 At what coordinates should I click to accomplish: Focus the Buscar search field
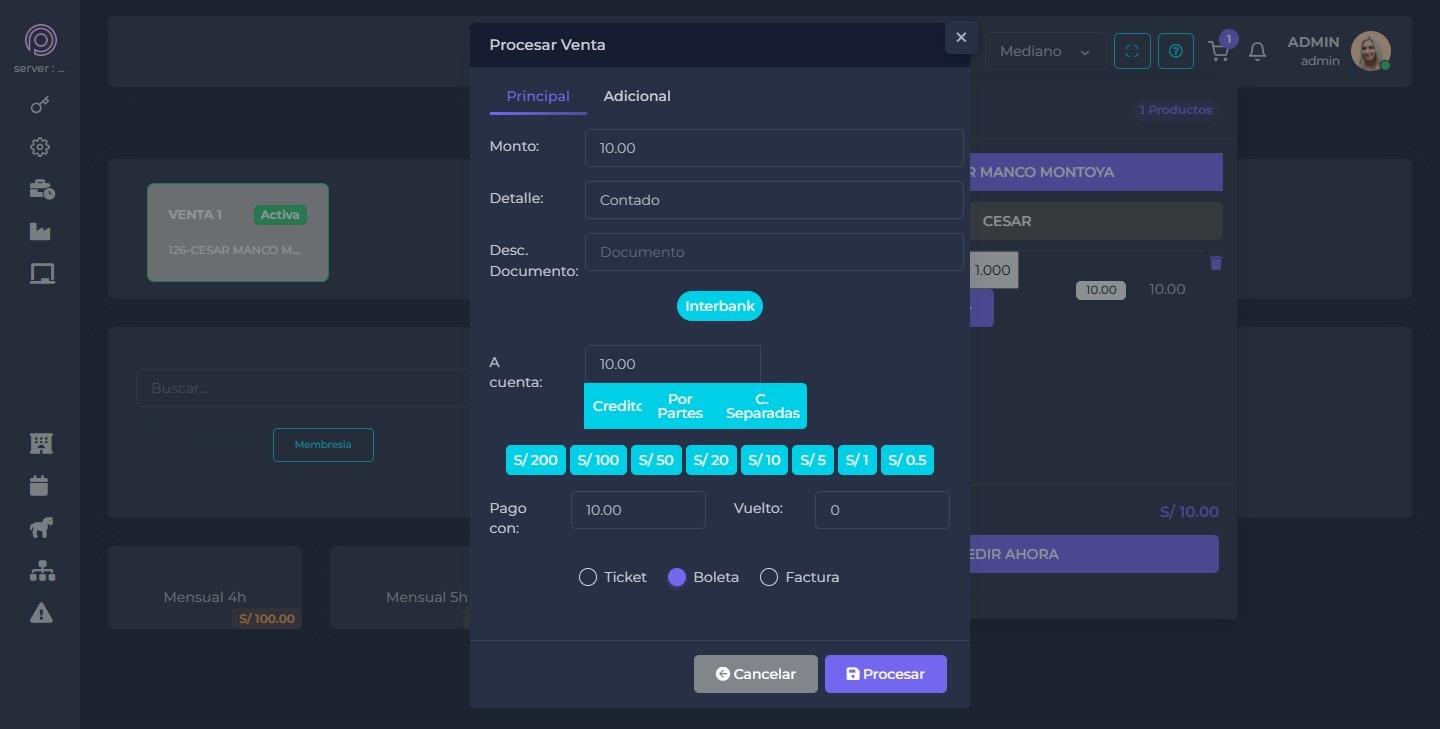click(304, 388)
